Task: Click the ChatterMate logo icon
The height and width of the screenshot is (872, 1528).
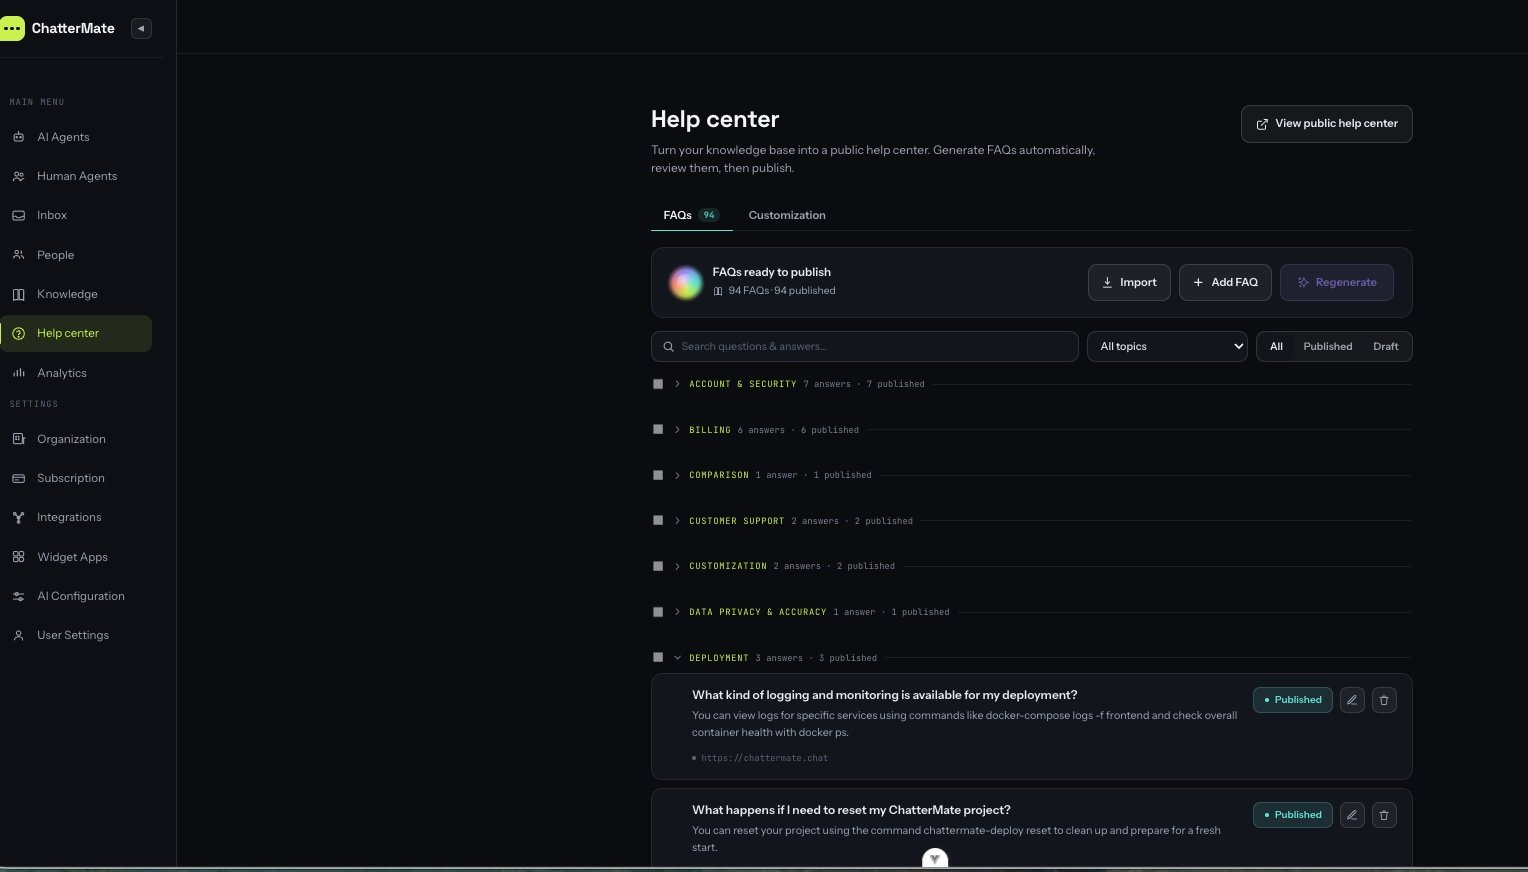Action: click(x=12, y=28)
